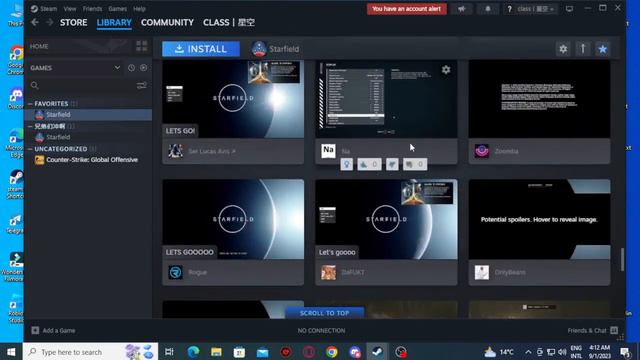Open comments on Na's screenshot
This screenshot has height=360, width=640.
pos(415,164)
